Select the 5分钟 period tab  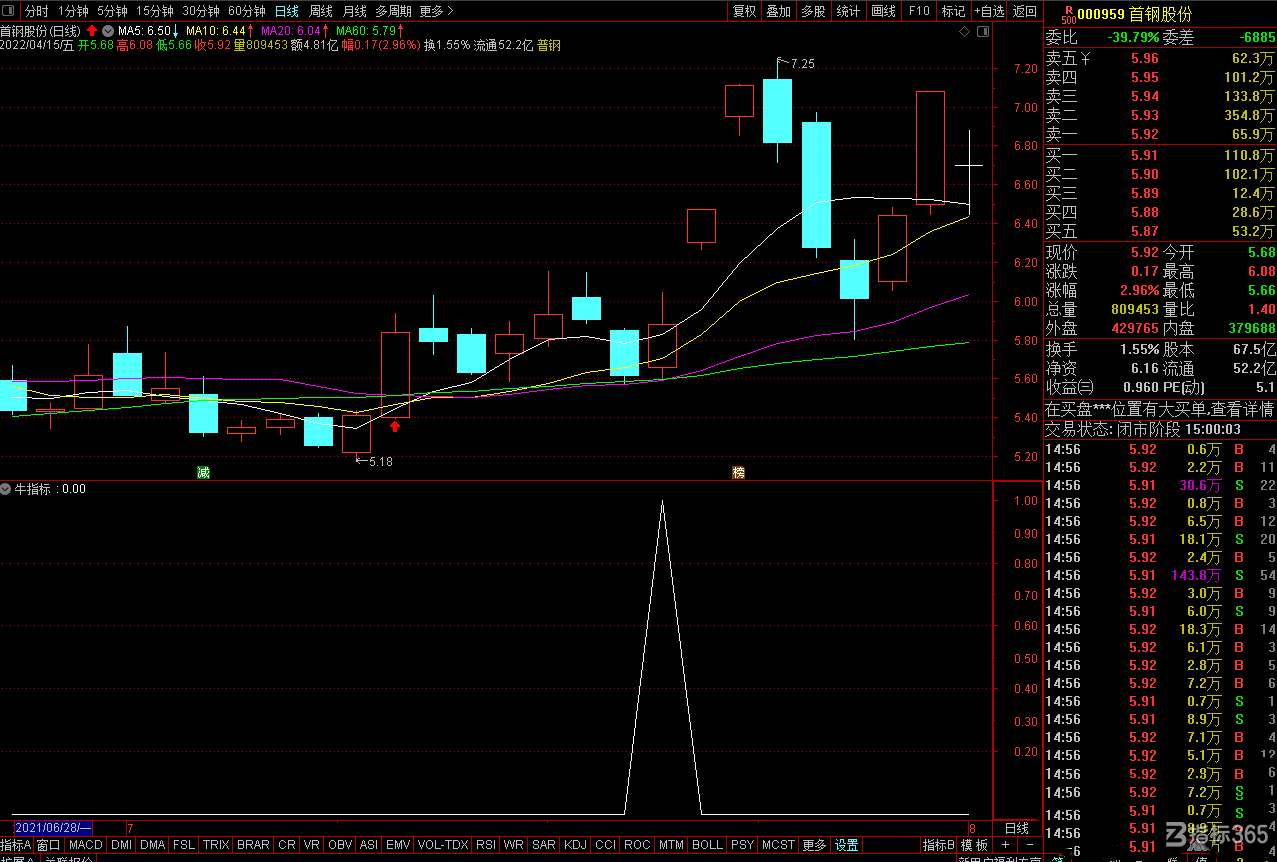click(112, 11)
